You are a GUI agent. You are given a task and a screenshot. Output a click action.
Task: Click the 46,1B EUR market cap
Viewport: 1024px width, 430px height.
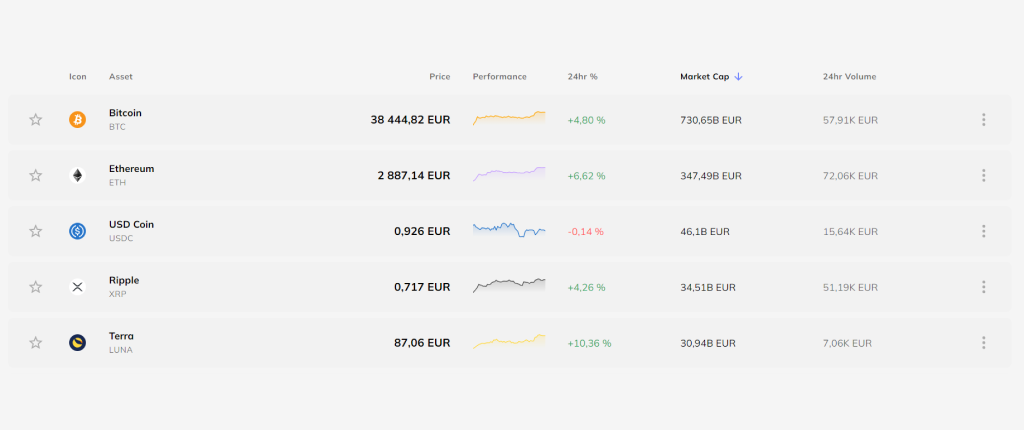[x=705, y=231]
